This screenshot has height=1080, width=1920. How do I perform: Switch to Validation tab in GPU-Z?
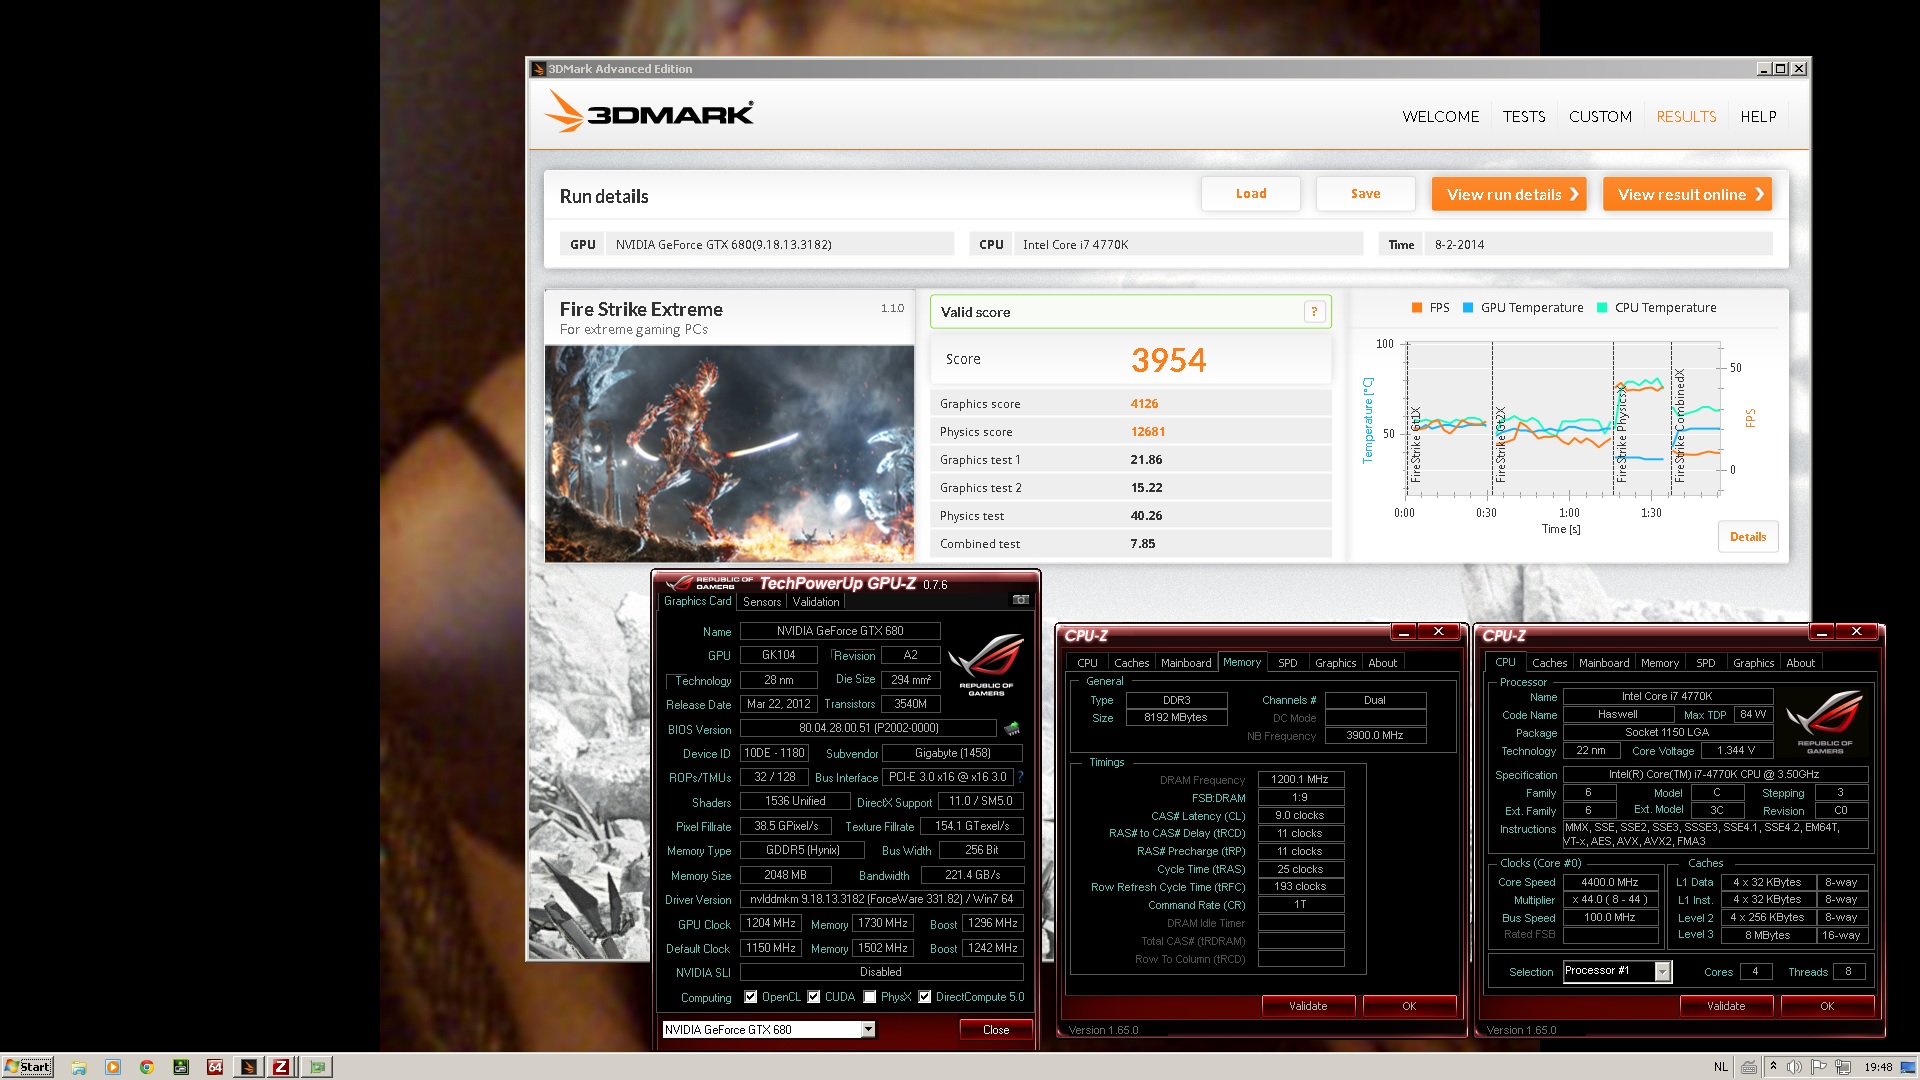[x=816, y=602]
